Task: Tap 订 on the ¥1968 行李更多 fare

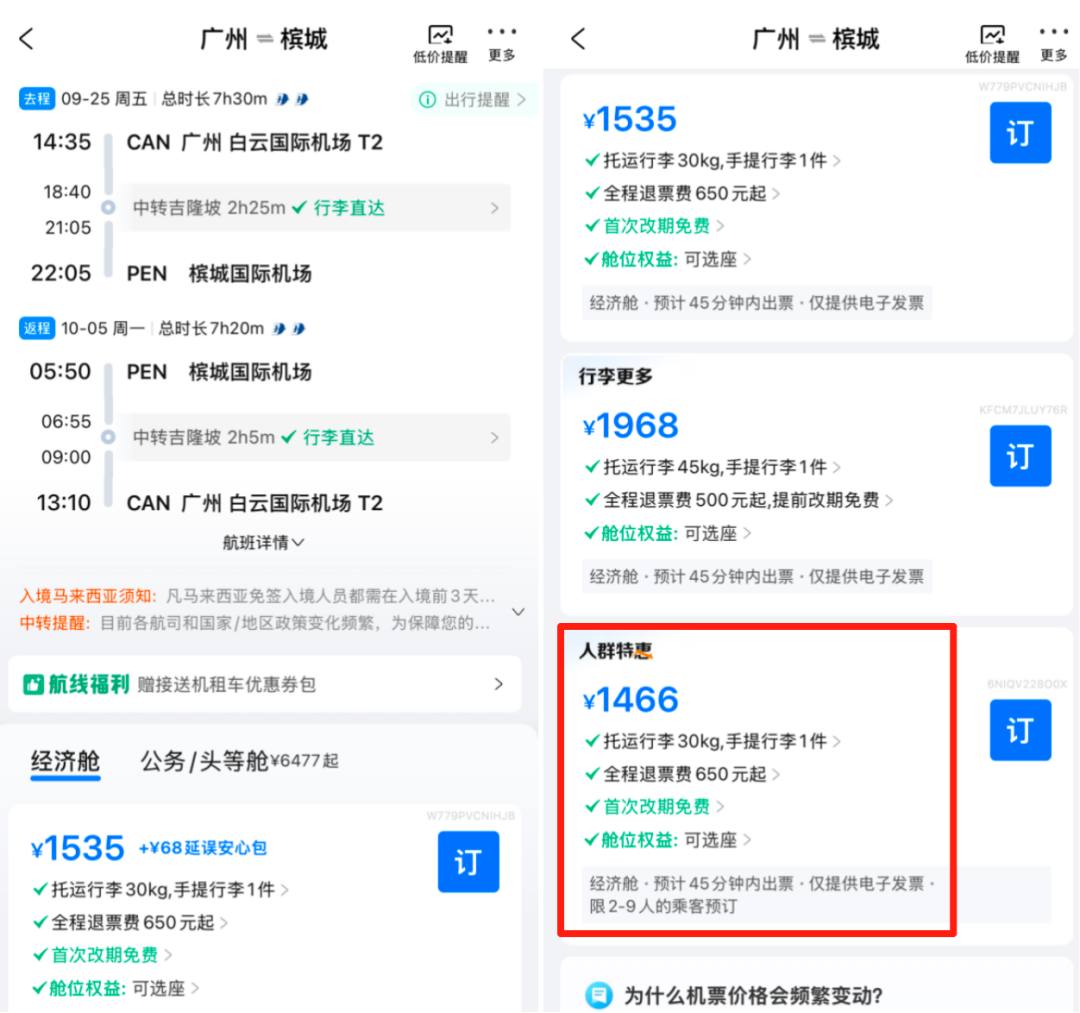Action: click(x=1020, y=456)
